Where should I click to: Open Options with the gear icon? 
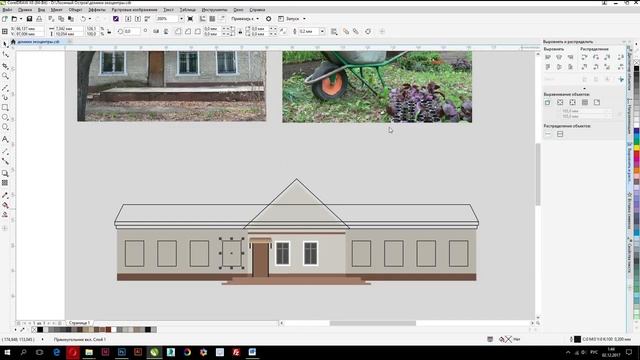(268, 19)
